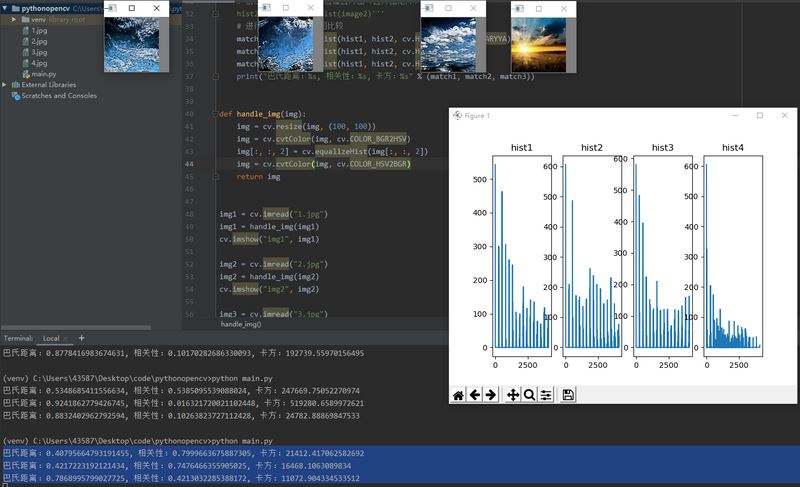The width and height of the screenshot is (800, 487).
Task: Select 4.jpg in the project tree
Action: [x=38, y=63]
